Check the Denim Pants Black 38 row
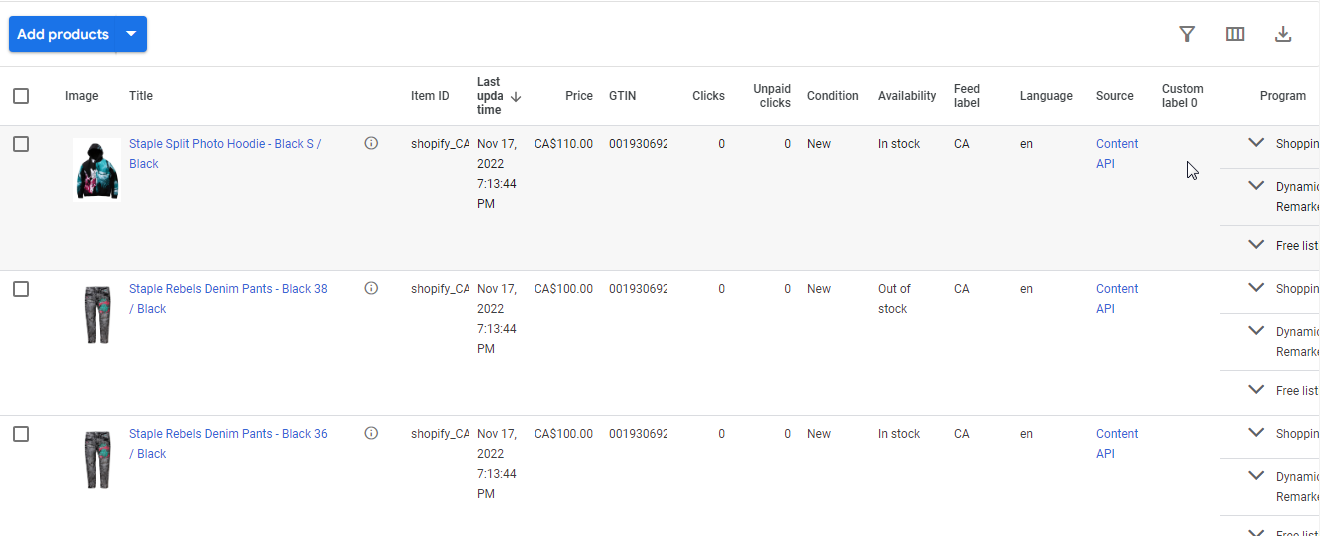 coord(21,289)
